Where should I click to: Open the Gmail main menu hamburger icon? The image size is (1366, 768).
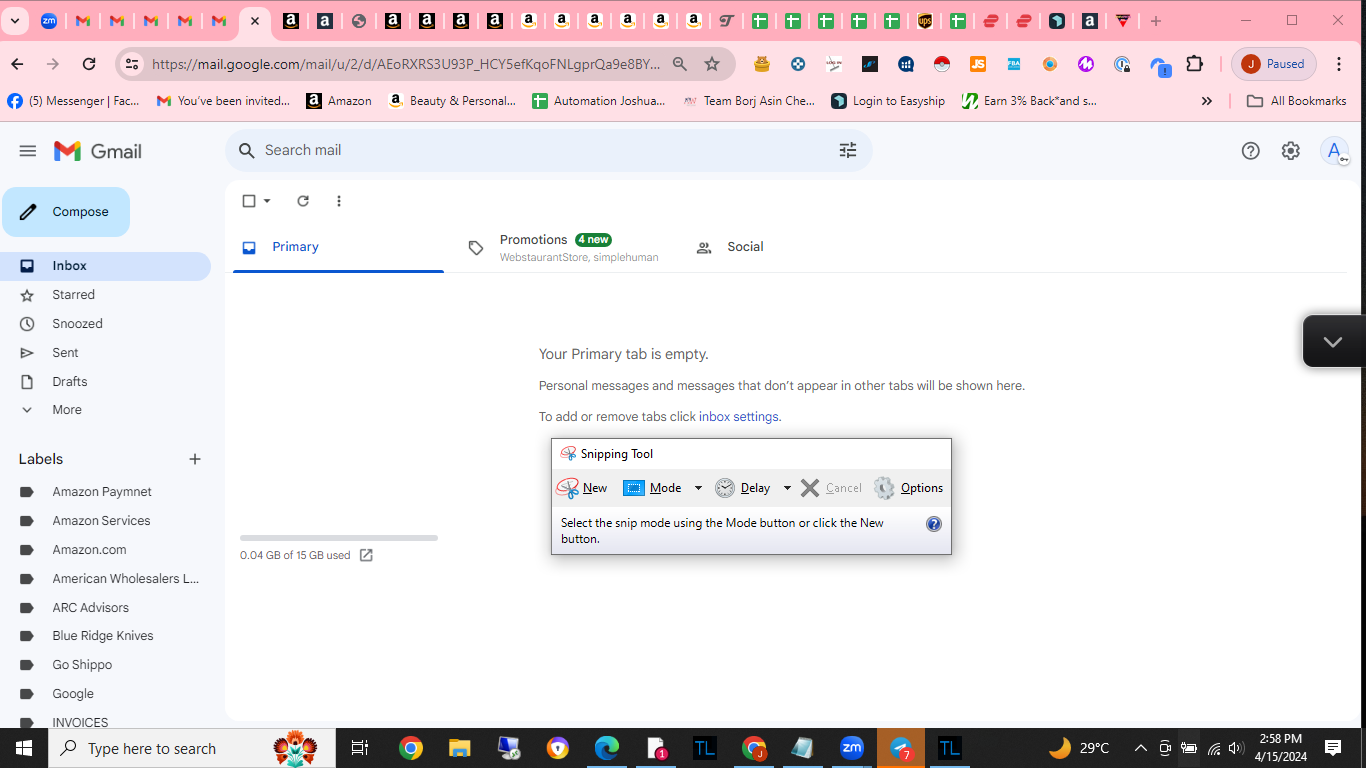click(x=28, y=151)
